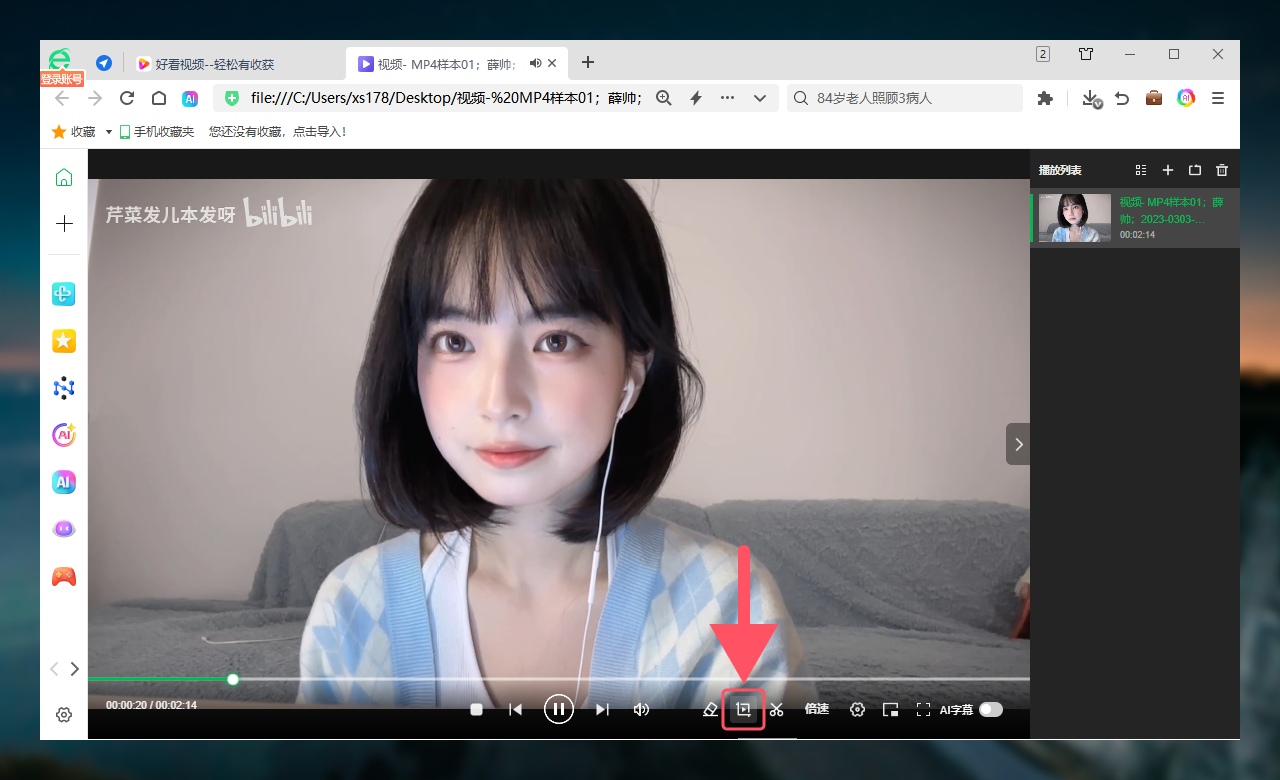Open the yellow star favorites app
1280x780 pixels.
[64, 341]
